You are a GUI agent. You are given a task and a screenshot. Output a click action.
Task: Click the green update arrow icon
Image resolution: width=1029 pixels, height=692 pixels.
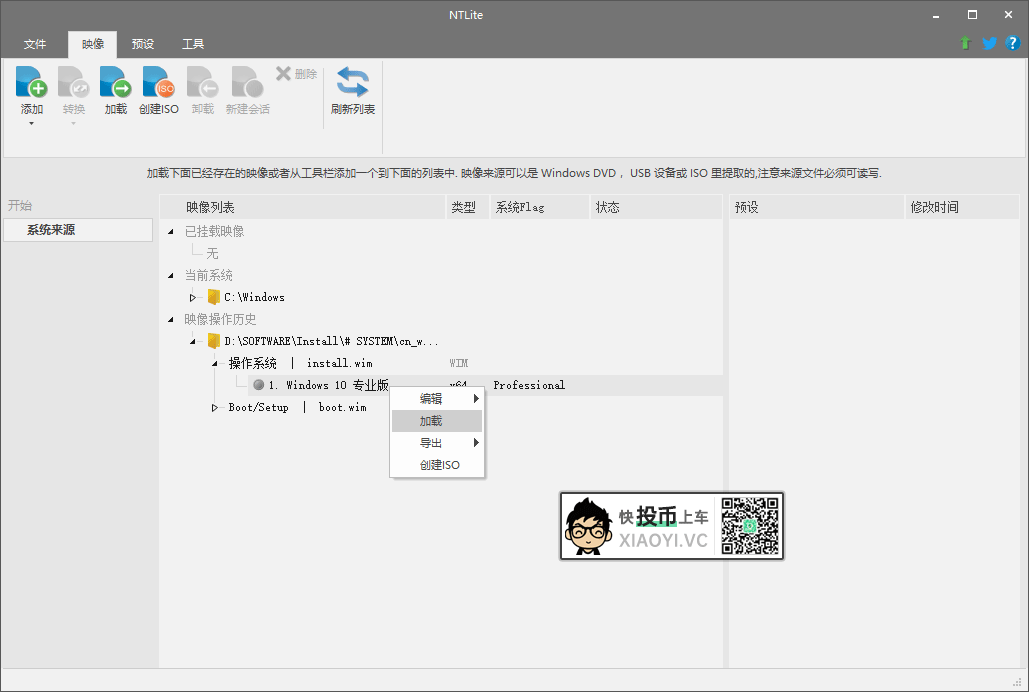click(x=965, y=43)
